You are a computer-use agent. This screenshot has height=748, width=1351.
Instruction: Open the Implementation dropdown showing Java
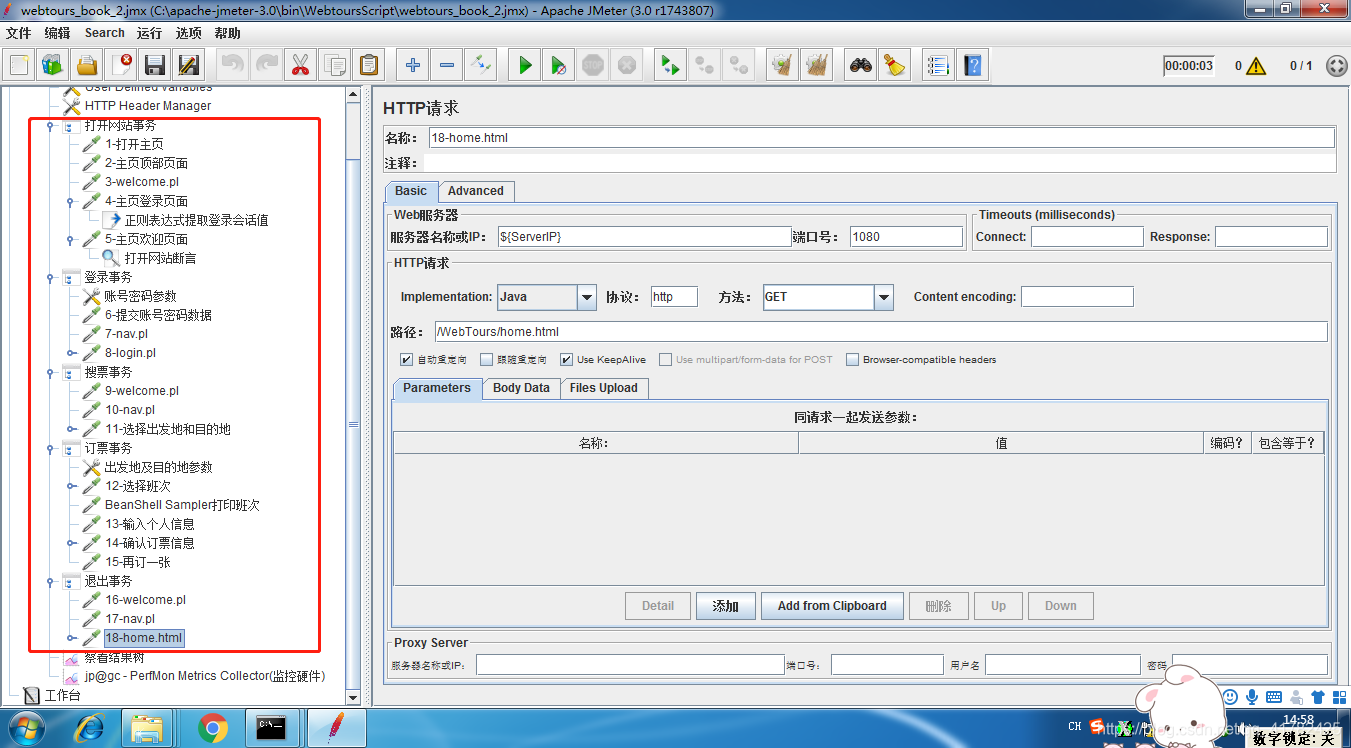tap(587, 297)
